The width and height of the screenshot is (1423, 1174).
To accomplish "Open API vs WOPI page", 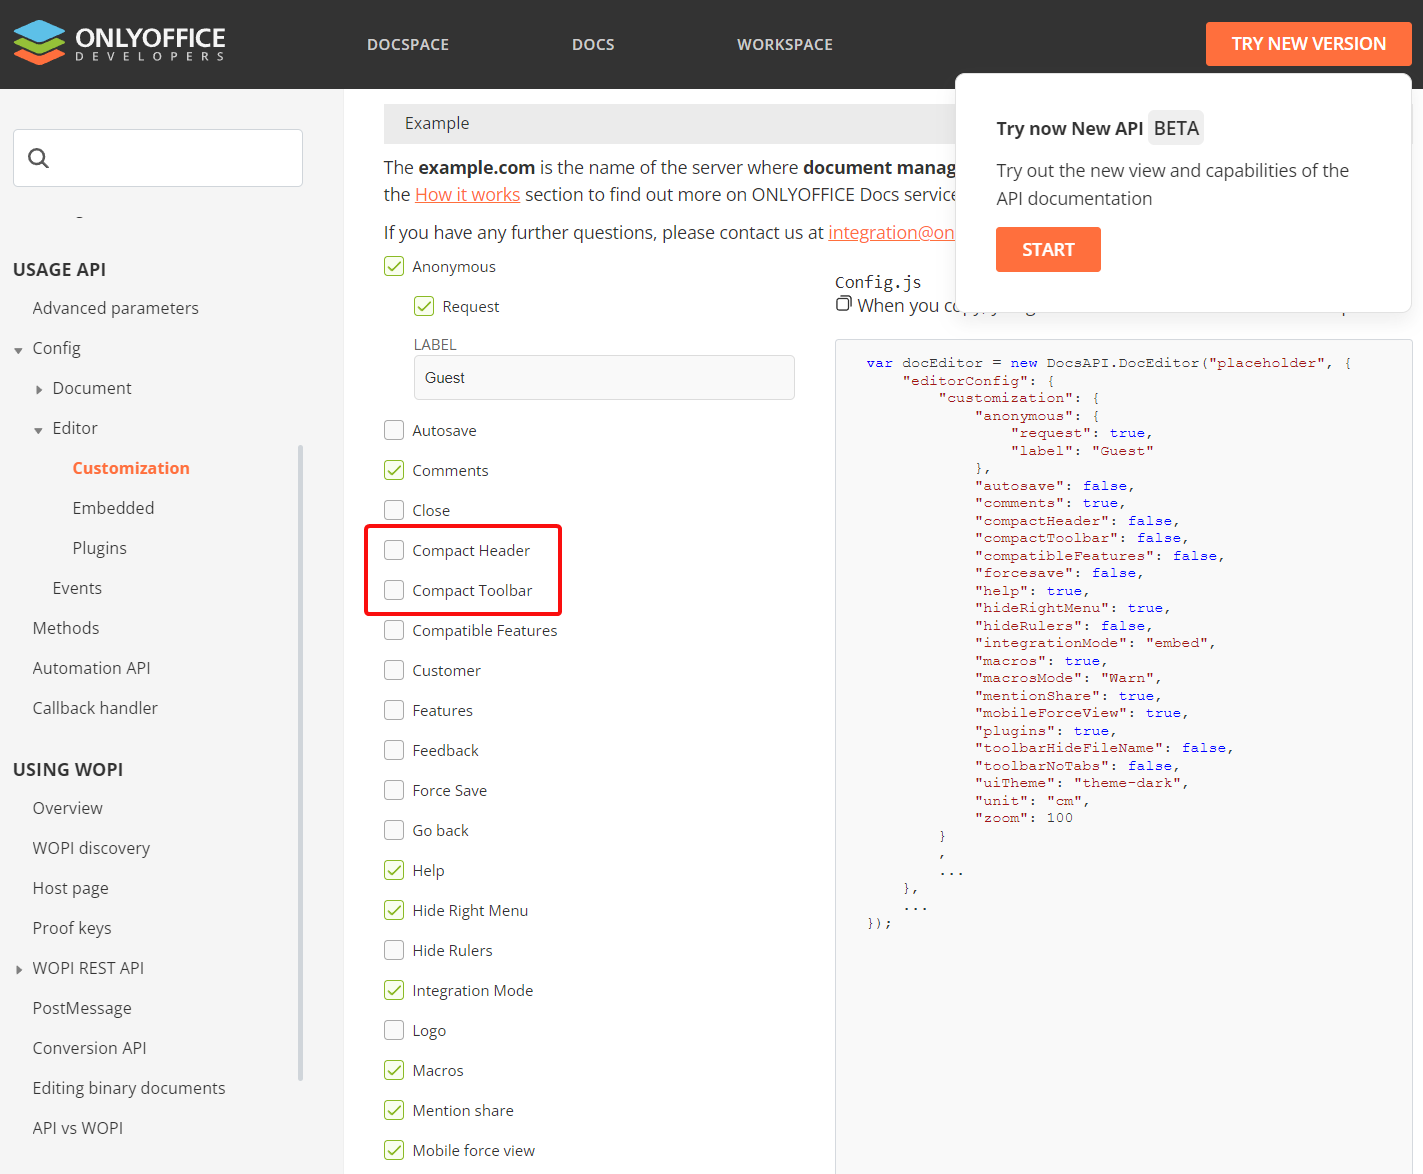I will [x=78, y=1128].
